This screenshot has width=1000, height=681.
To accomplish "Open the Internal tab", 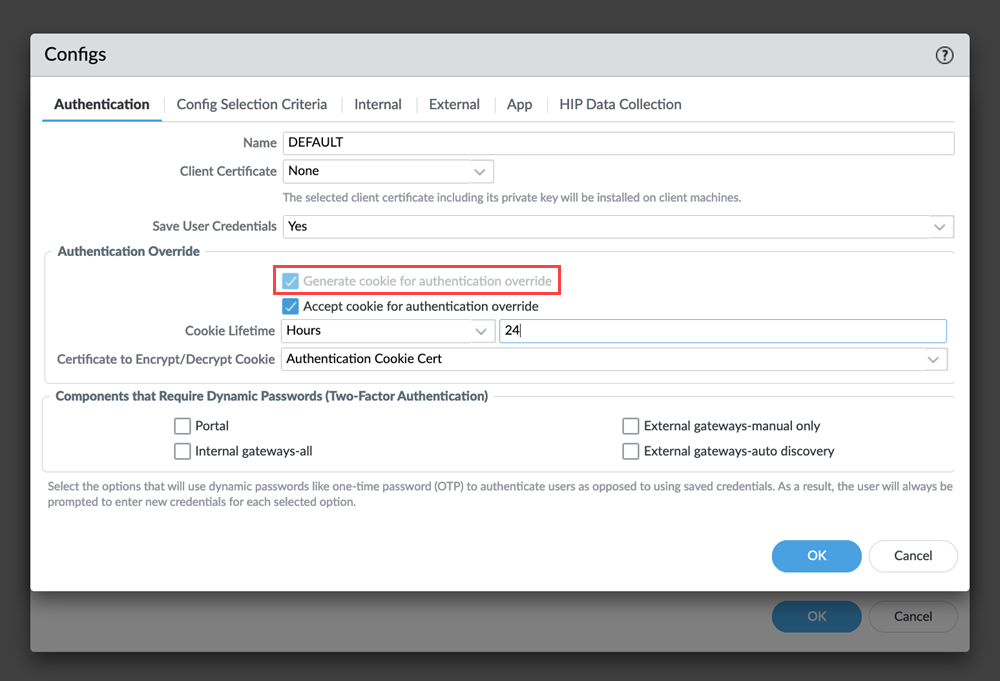I will click(x=377, y=104).
